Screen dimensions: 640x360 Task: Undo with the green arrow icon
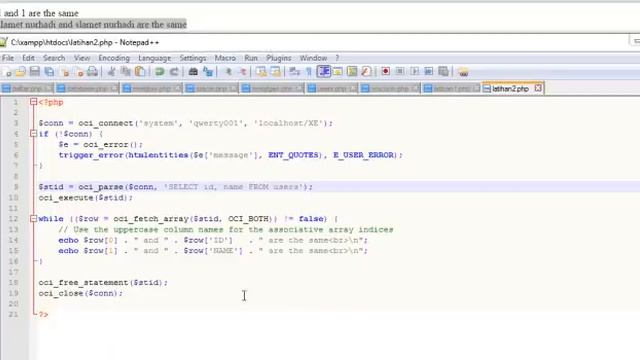pos(160,72)
